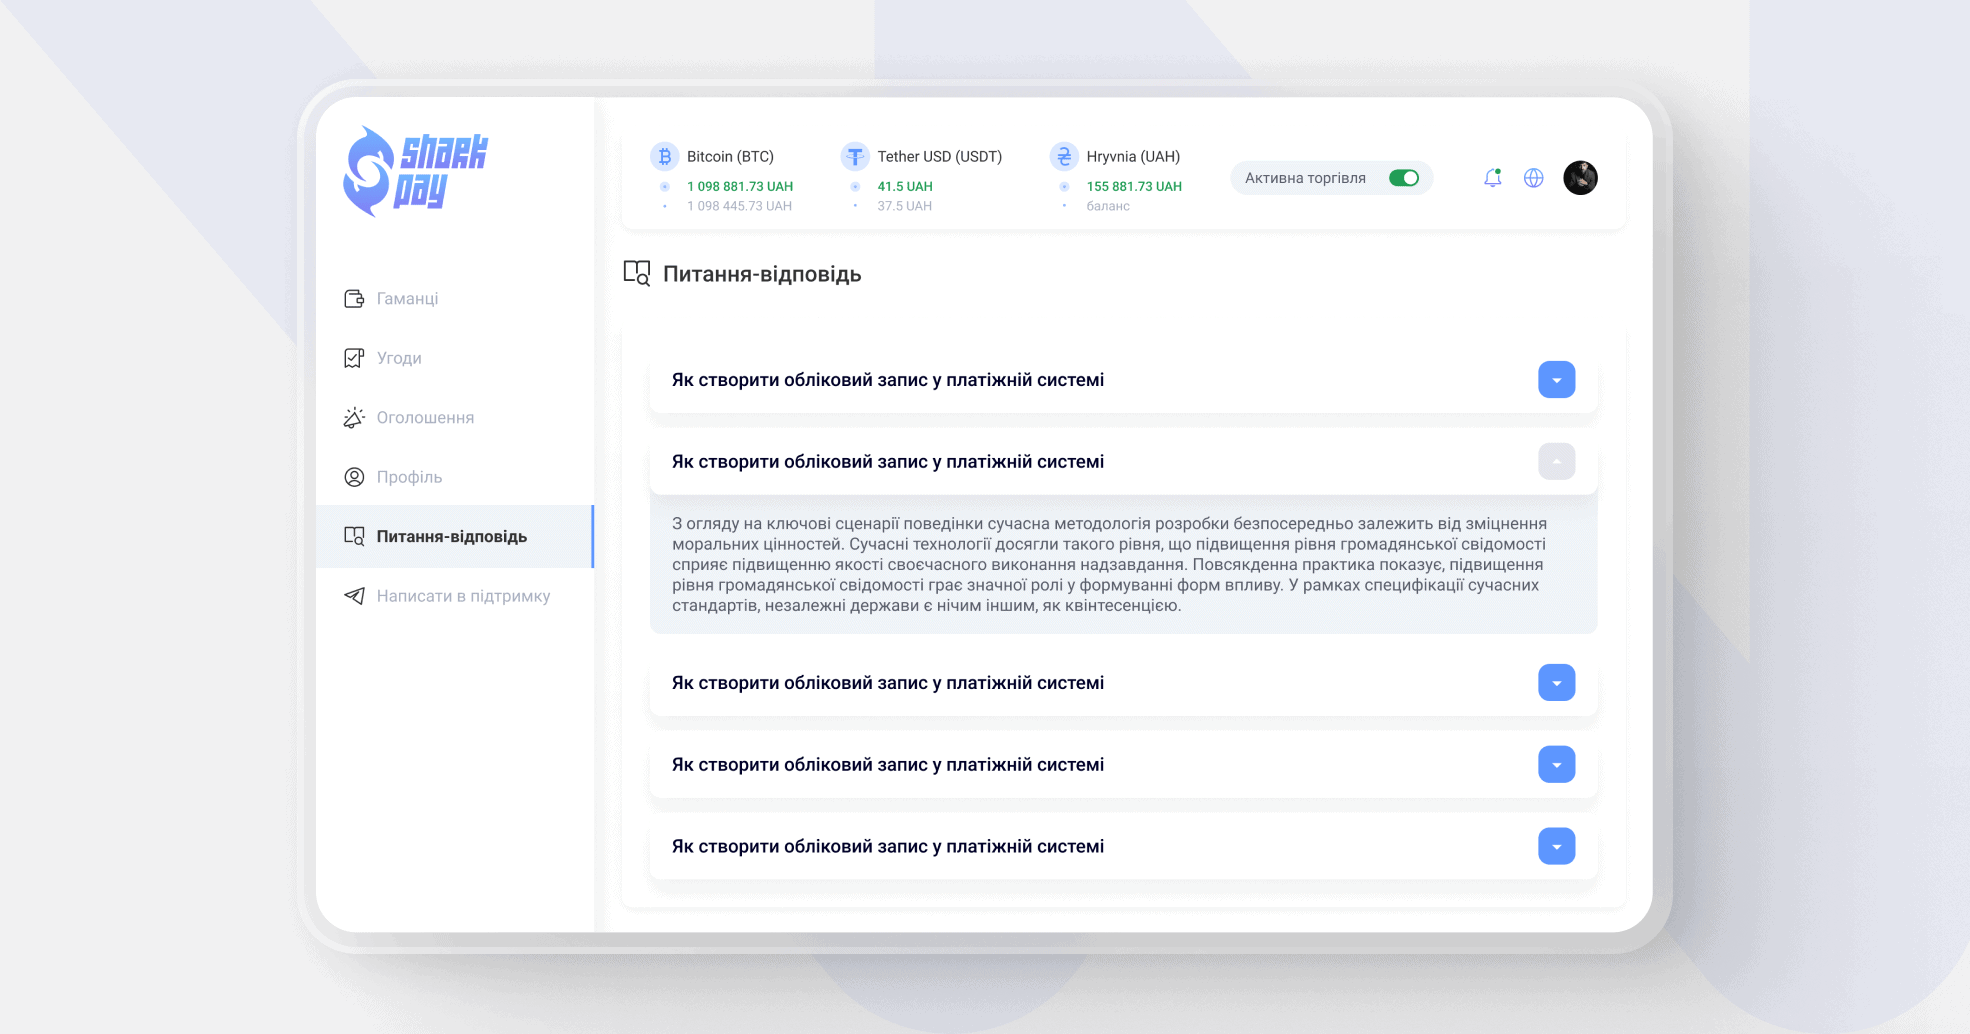
Task: Click the wallet icon beside Гаманці
Action: (354, 299)
